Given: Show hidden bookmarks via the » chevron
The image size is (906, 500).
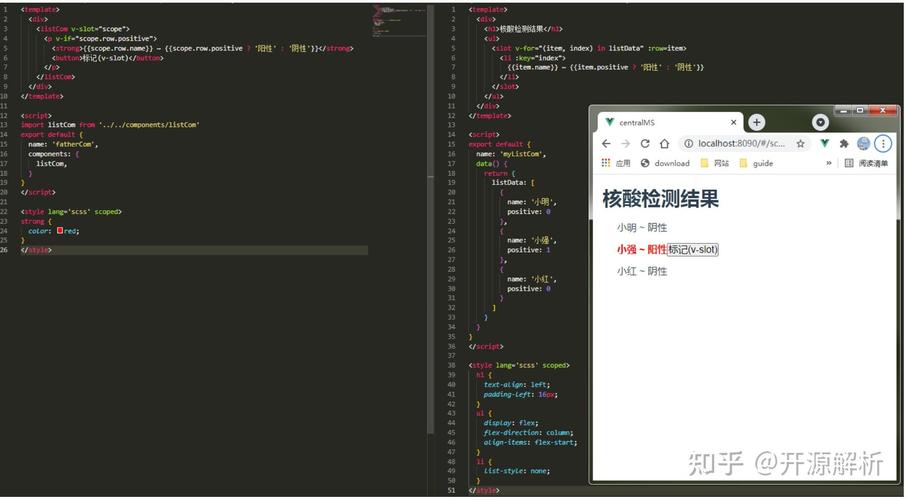Looking at the screenshot, I should 829,163.
